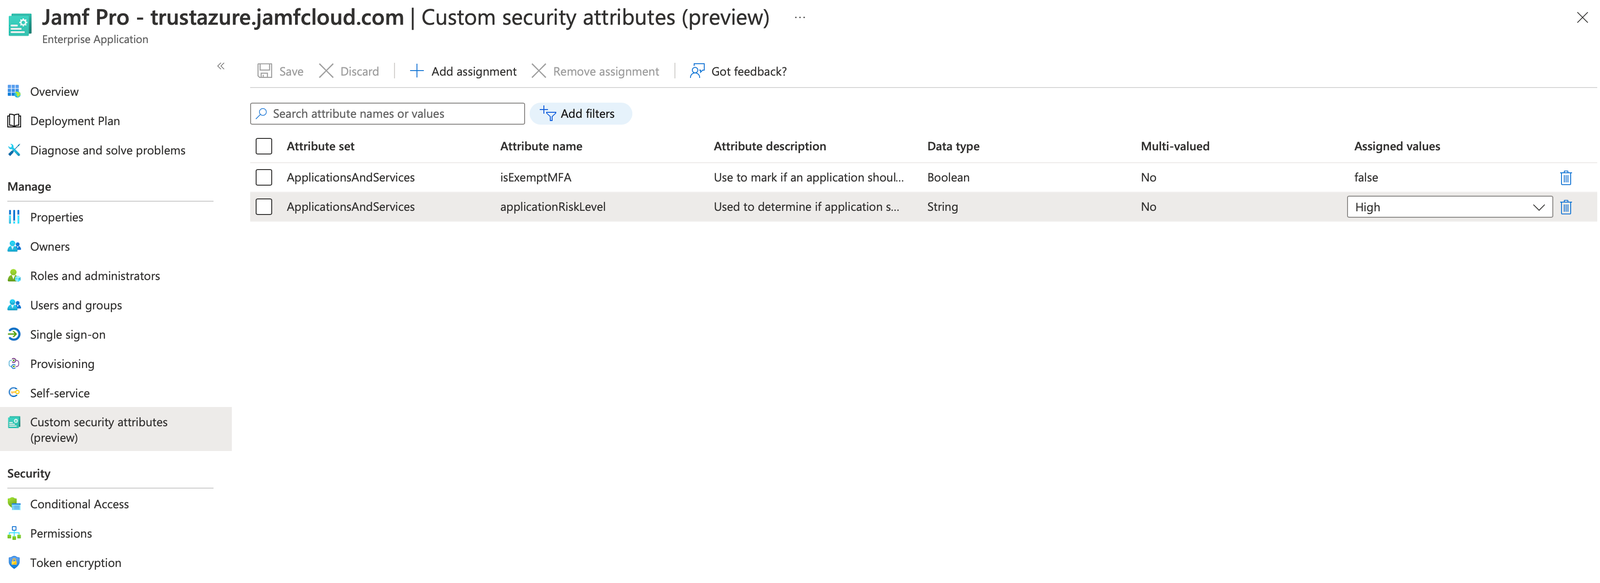
Task: Click the Token encryption shield icon
Action: [x=14, y=563]
